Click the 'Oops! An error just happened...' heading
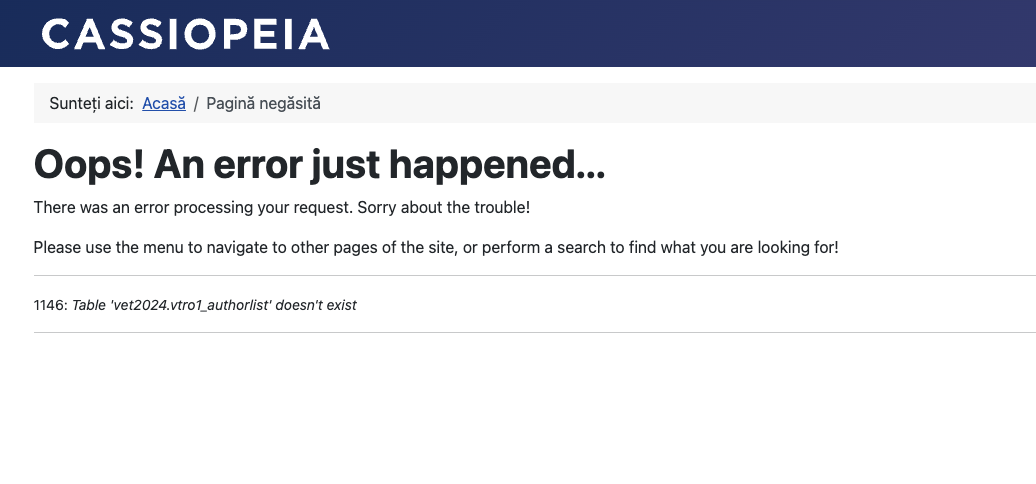The image size is (1036, 484). pyautogui.click(x=319, y=164)
